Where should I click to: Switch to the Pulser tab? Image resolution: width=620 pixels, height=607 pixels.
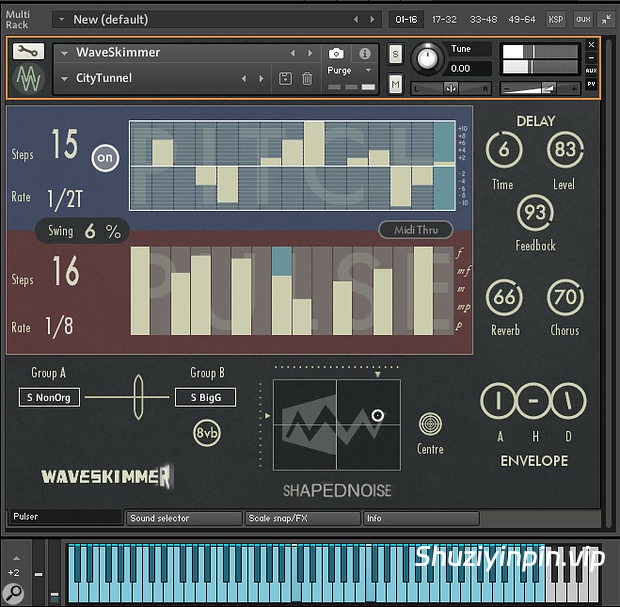[65, 517]
